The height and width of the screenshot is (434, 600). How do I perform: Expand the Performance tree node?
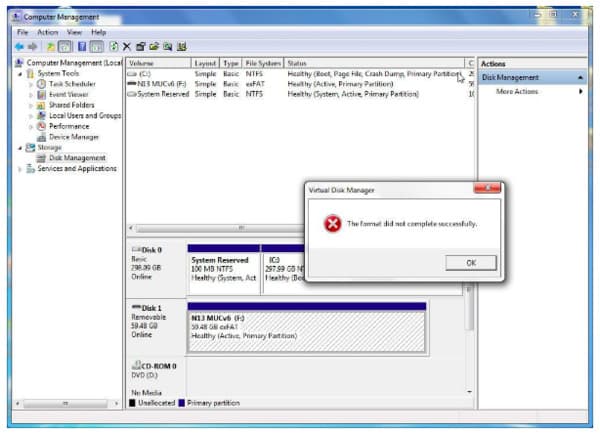coord(31,127)
